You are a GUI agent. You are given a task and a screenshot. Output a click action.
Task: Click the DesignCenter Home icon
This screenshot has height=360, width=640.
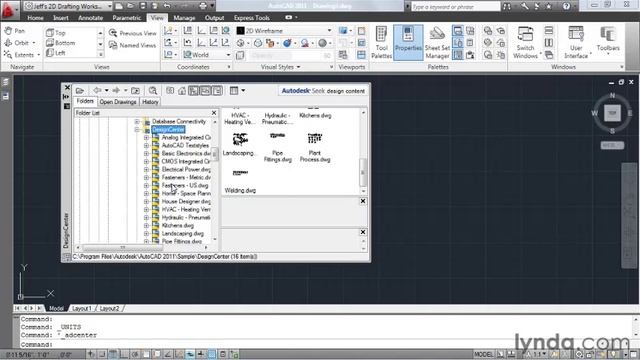[x=182, y=91]
